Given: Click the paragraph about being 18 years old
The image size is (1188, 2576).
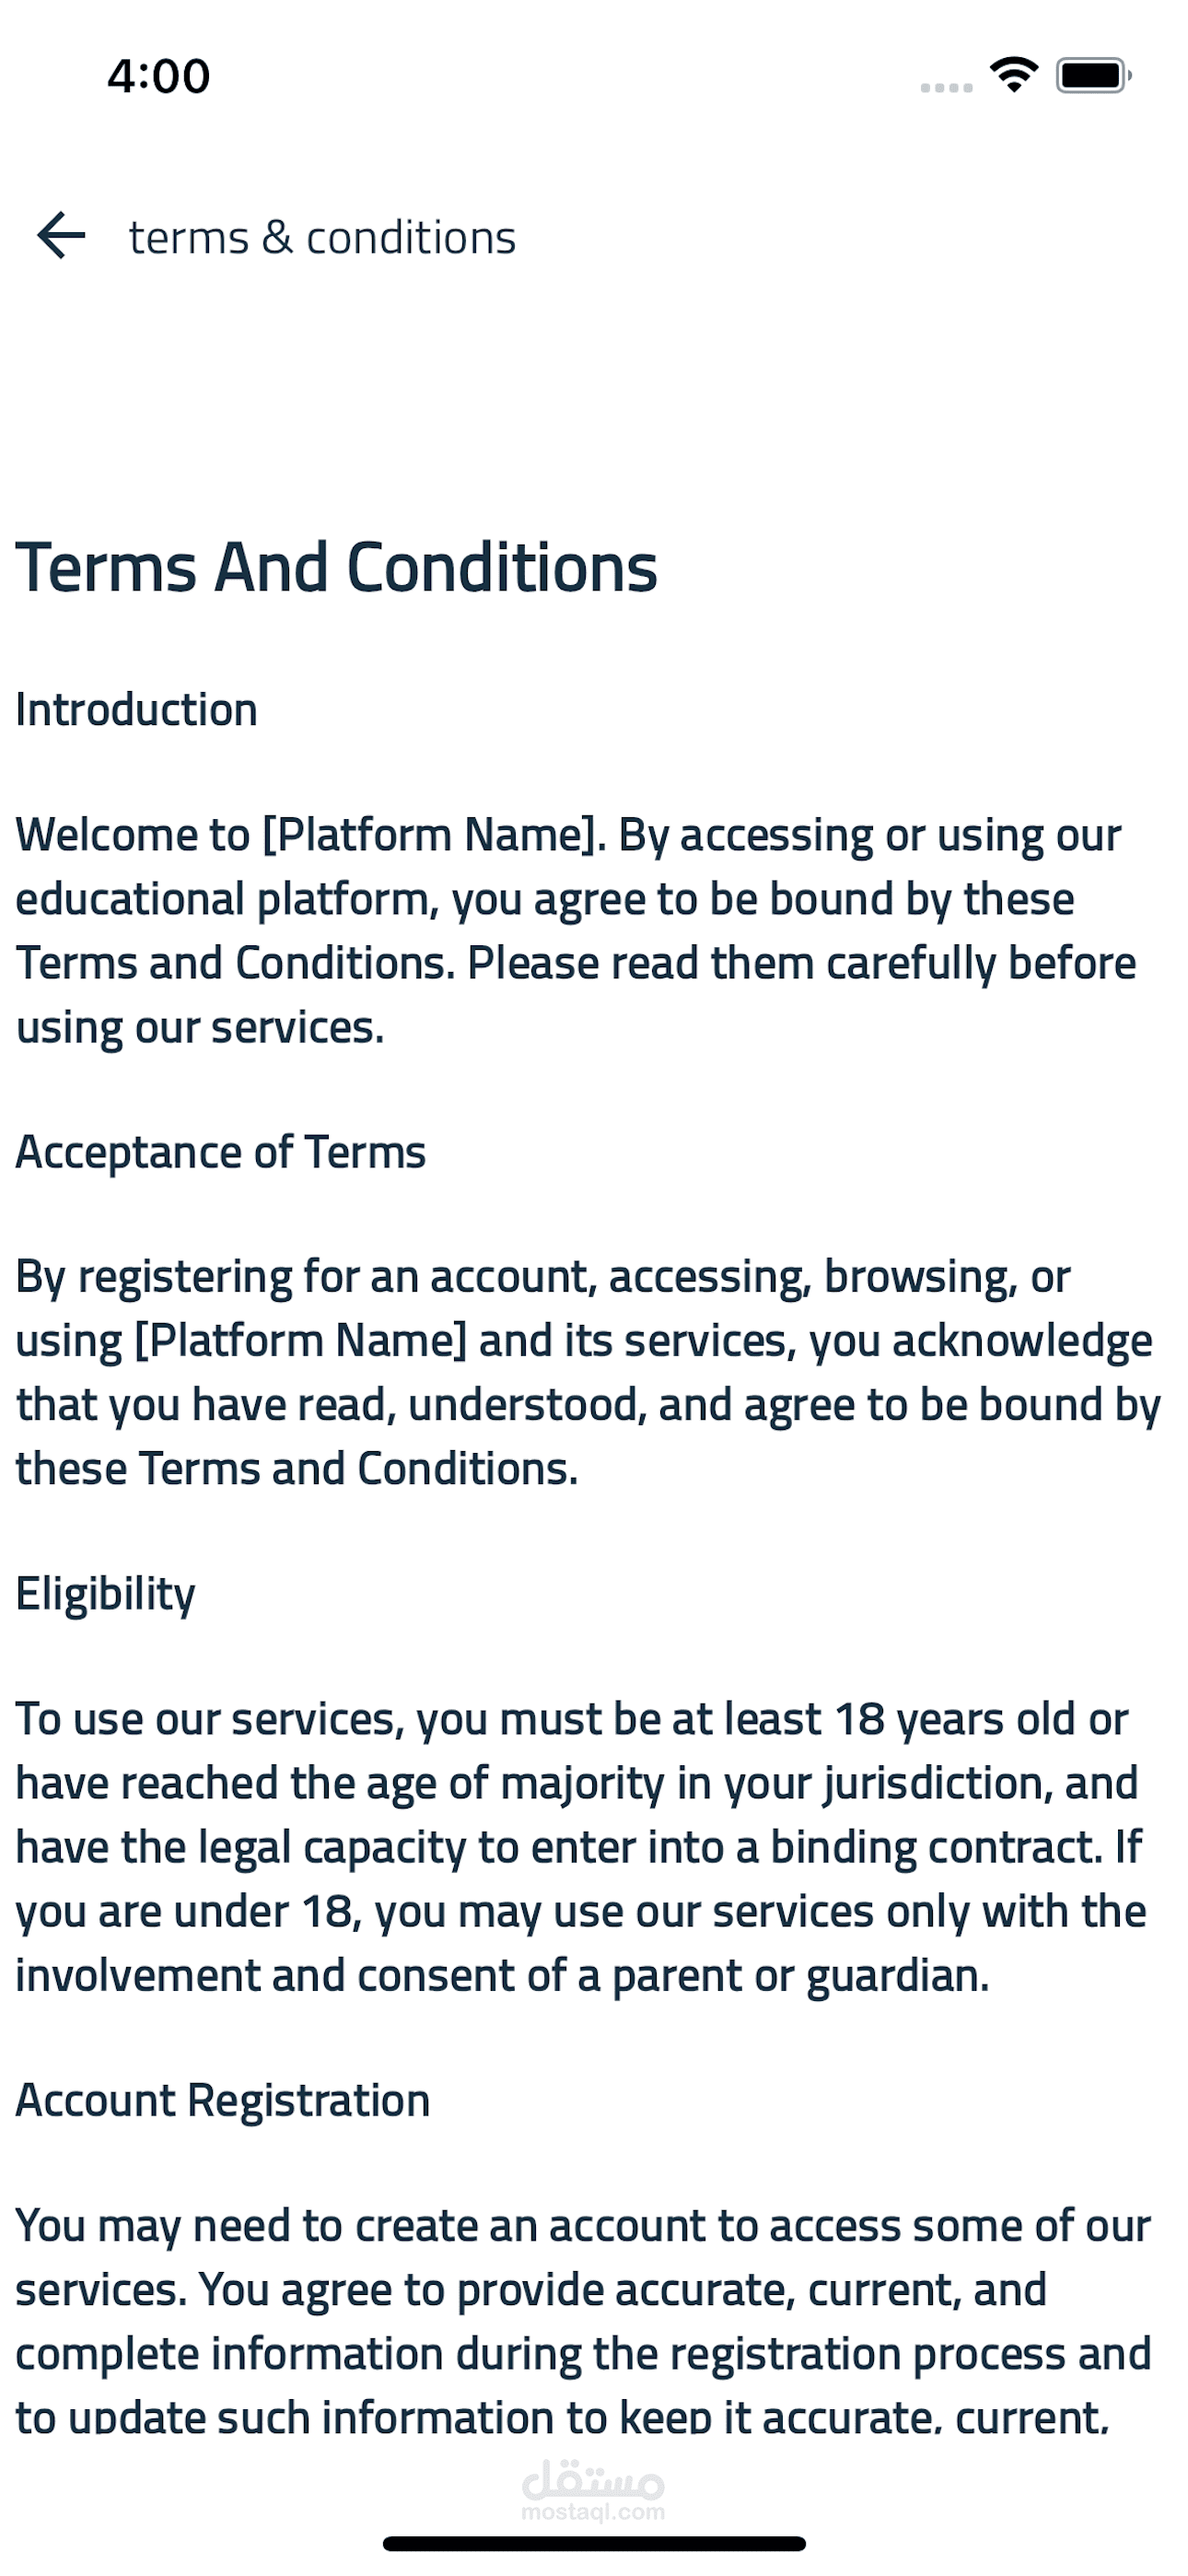Looking at the screenshot, I should point(580,1846).
